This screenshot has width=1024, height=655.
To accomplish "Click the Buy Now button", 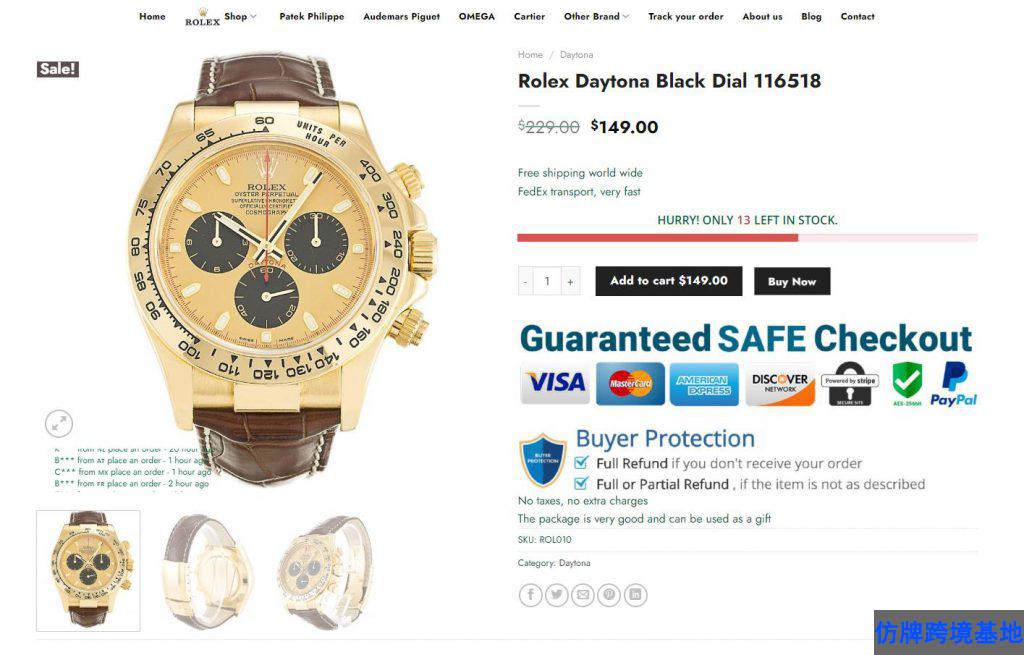I will (x=792, y=281).
